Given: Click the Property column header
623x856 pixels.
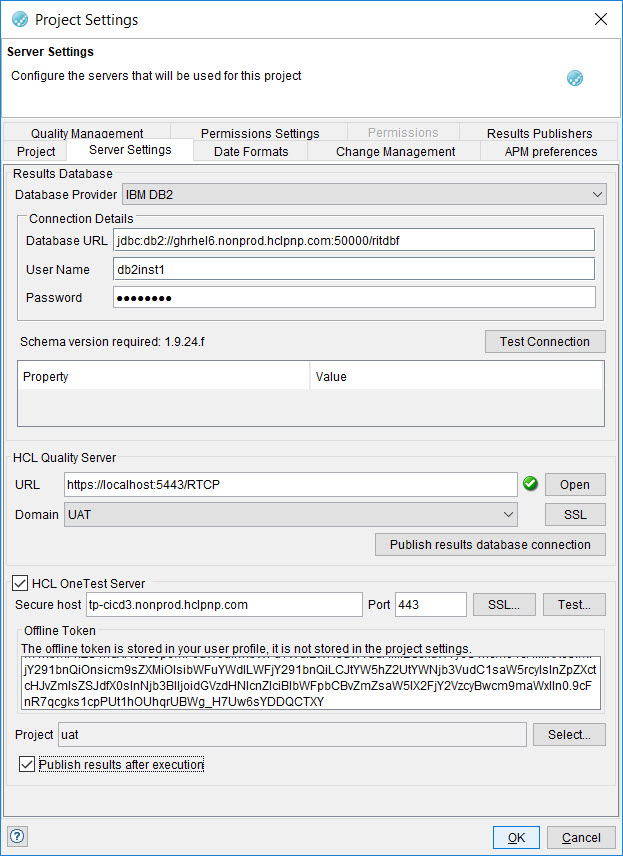Looking at the screenshot, I should 164,377.
